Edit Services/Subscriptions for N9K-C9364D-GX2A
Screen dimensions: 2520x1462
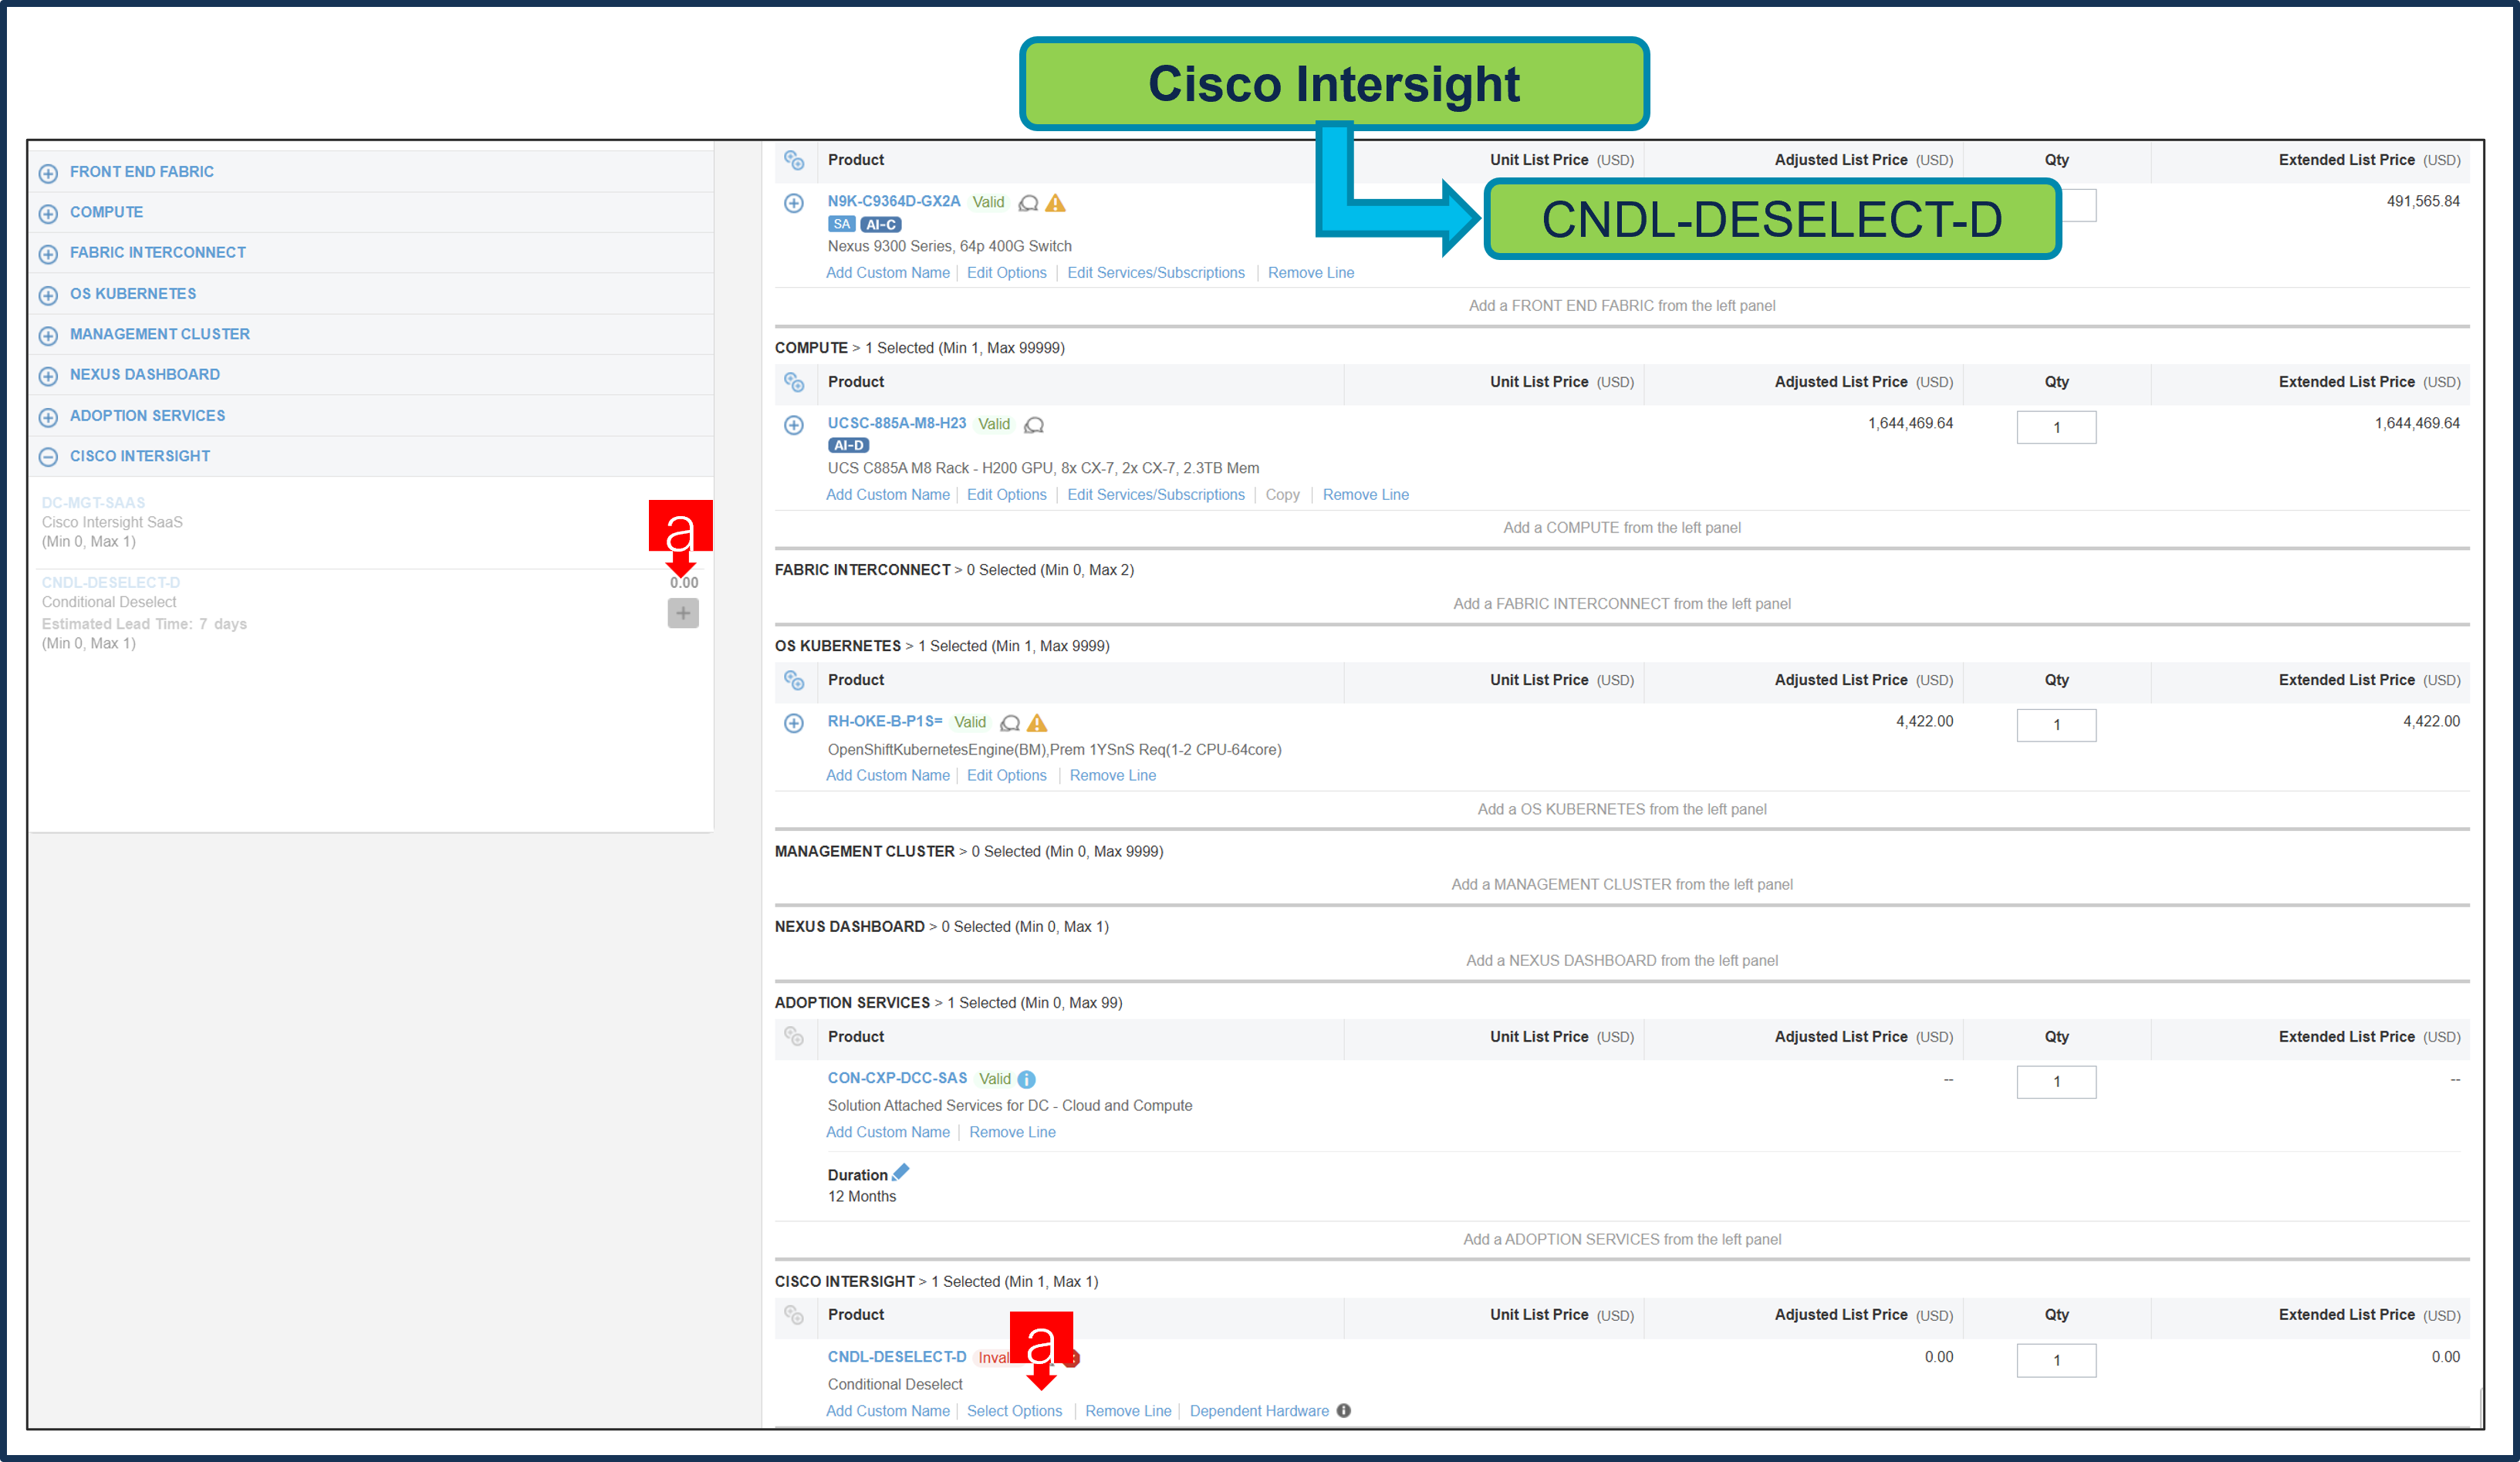coord(1156,273)
